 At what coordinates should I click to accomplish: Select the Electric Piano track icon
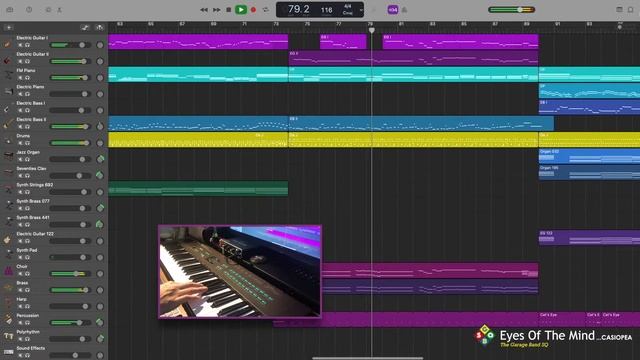click(8, 92)
